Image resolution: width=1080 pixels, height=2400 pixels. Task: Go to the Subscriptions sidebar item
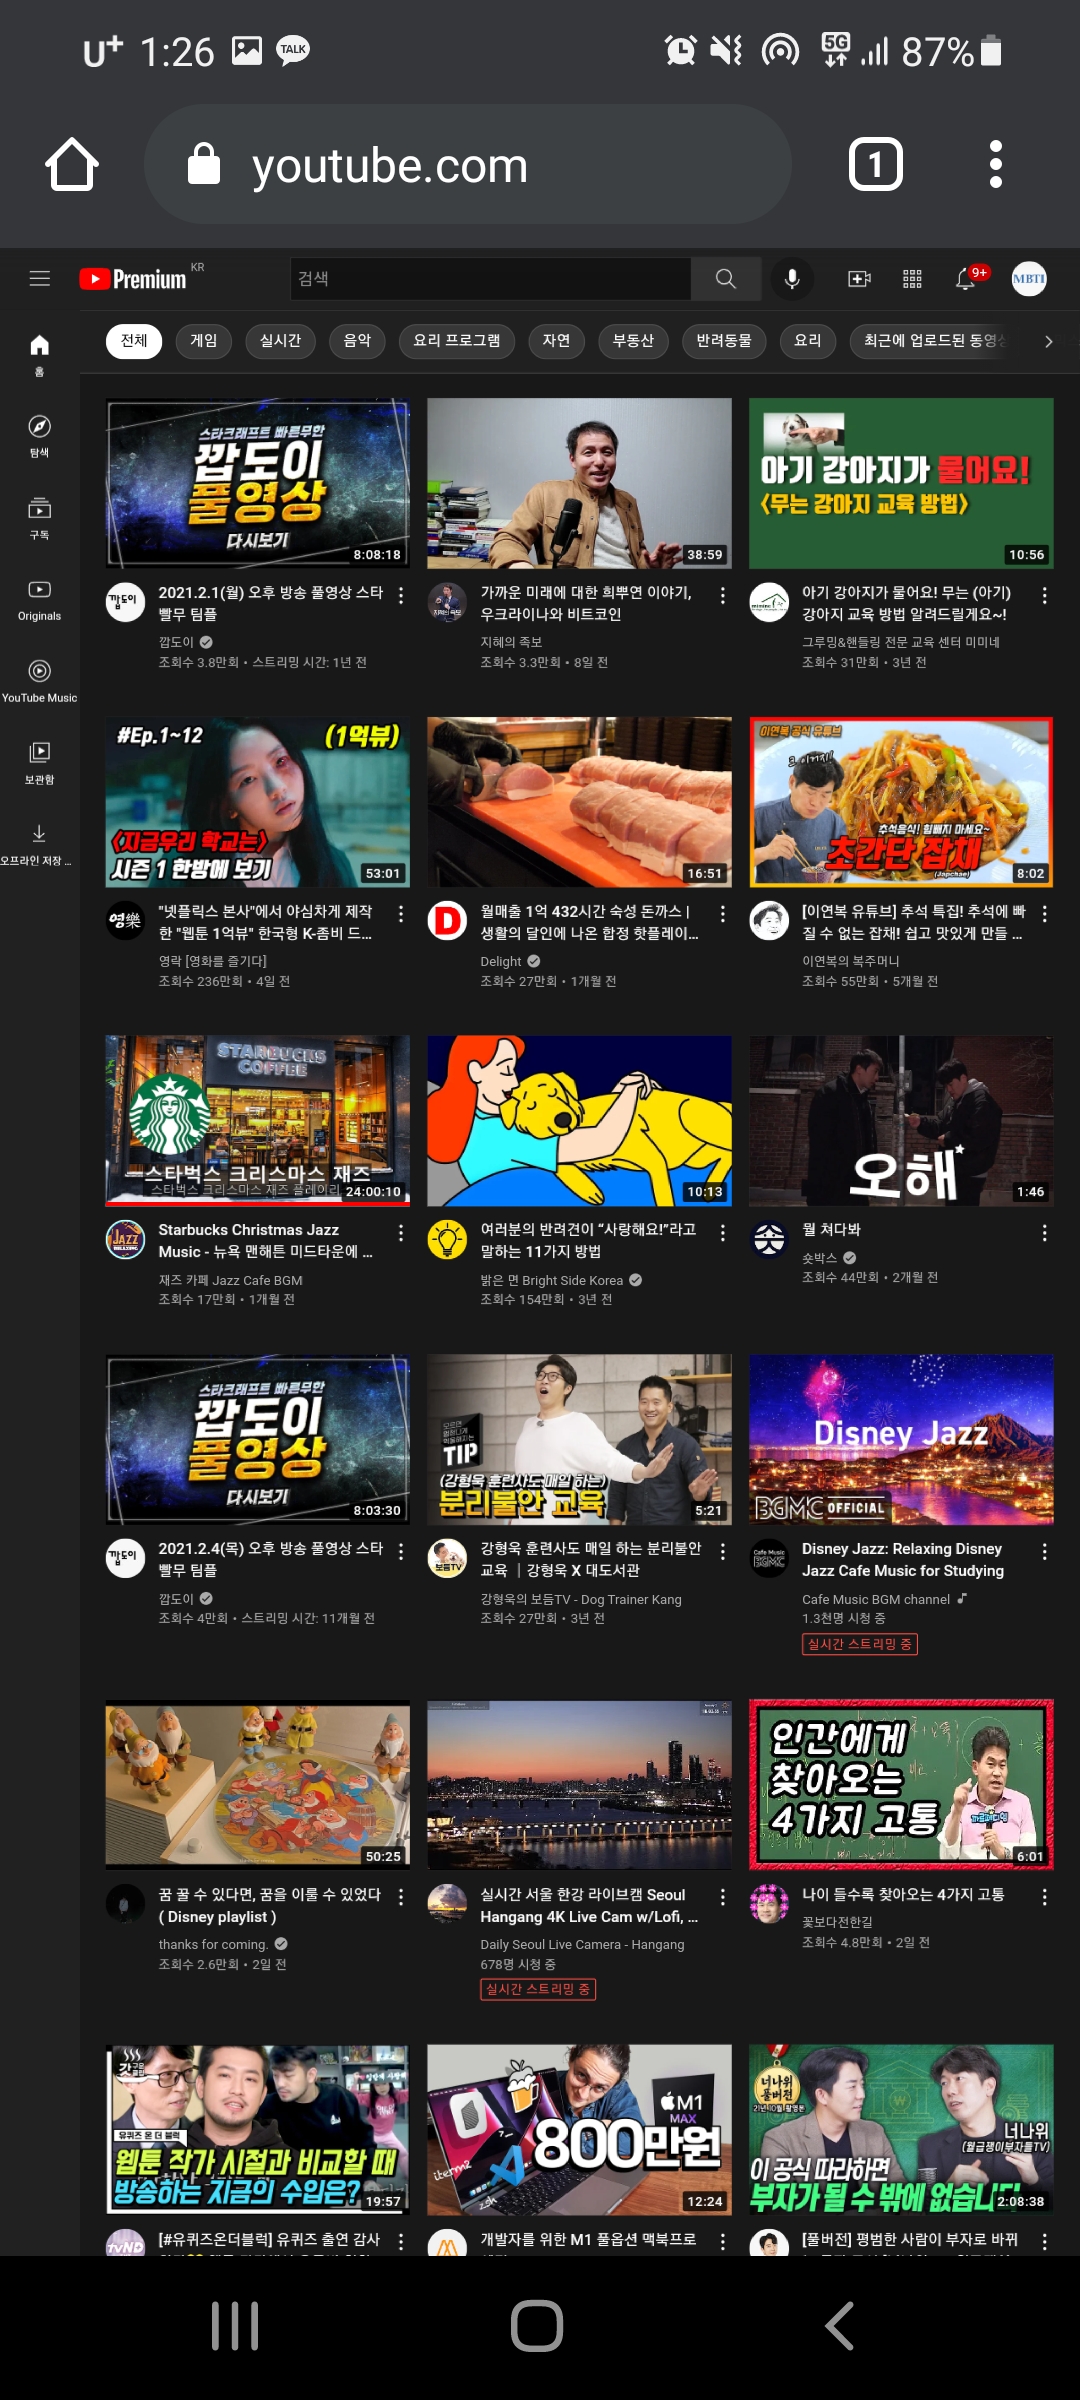(39, 518)
